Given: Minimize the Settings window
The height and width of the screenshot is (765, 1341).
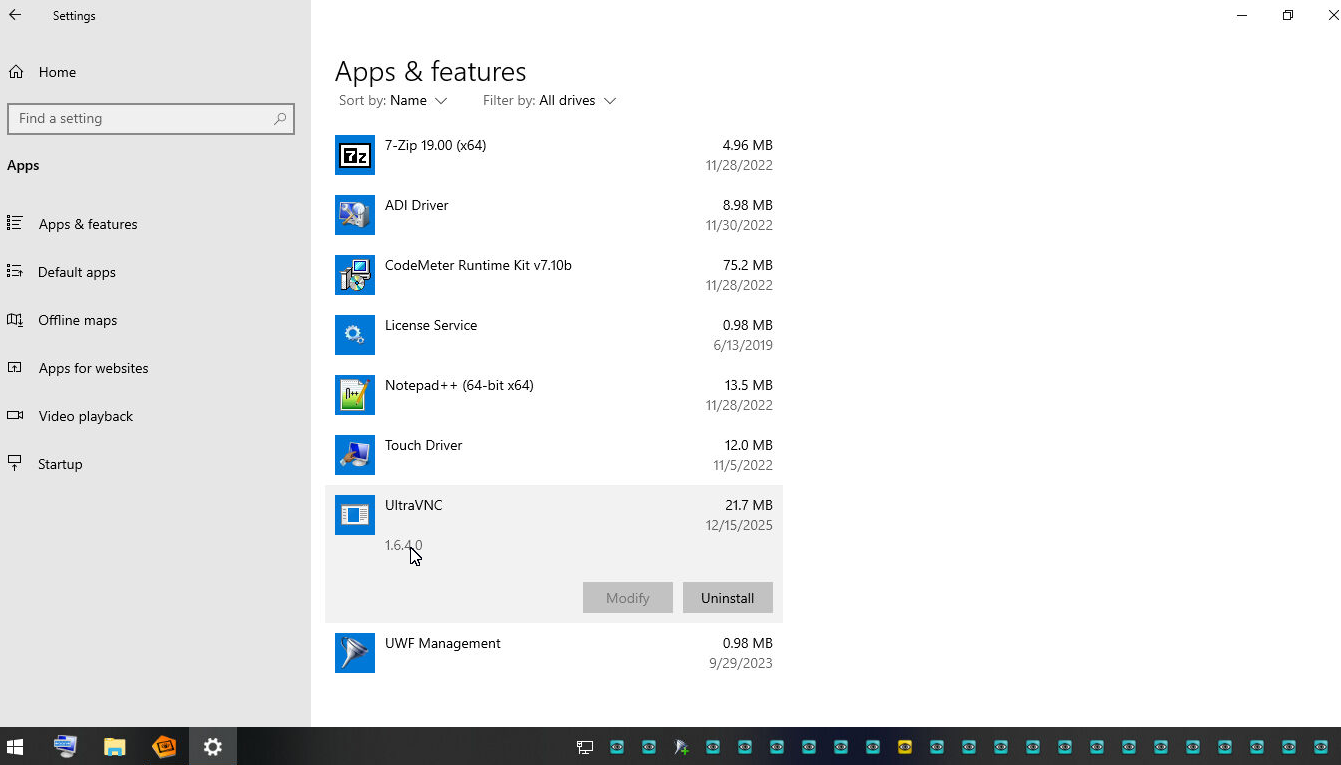Looking at the screenshot, I should pos(1242,15).
